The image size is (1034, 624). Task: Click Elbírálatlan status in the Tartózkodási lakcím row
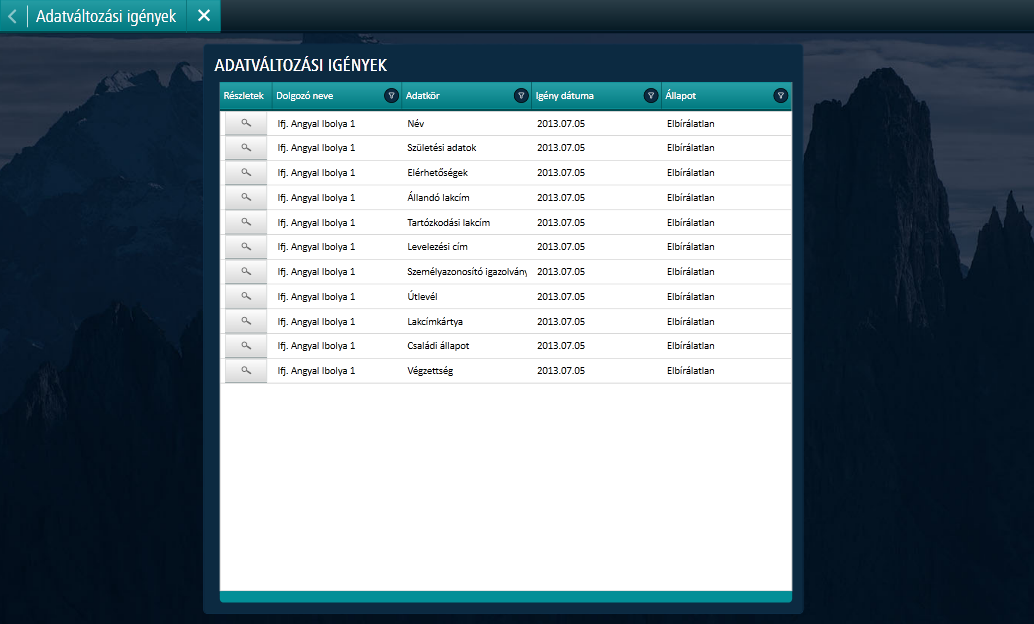690,222
